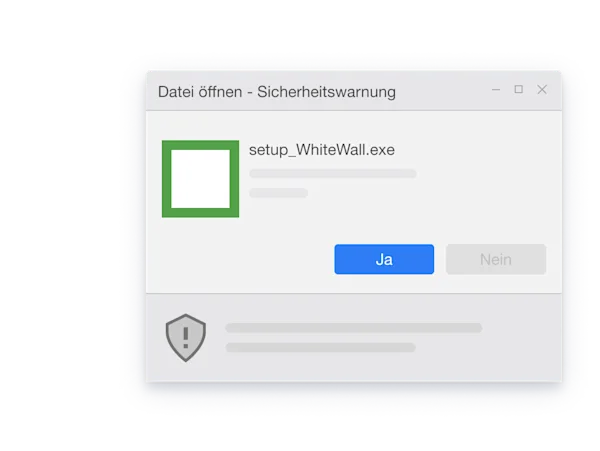Select the setup_WhiteWall.exe file name text
600x451 pixels.
click(x=322, y=150)
